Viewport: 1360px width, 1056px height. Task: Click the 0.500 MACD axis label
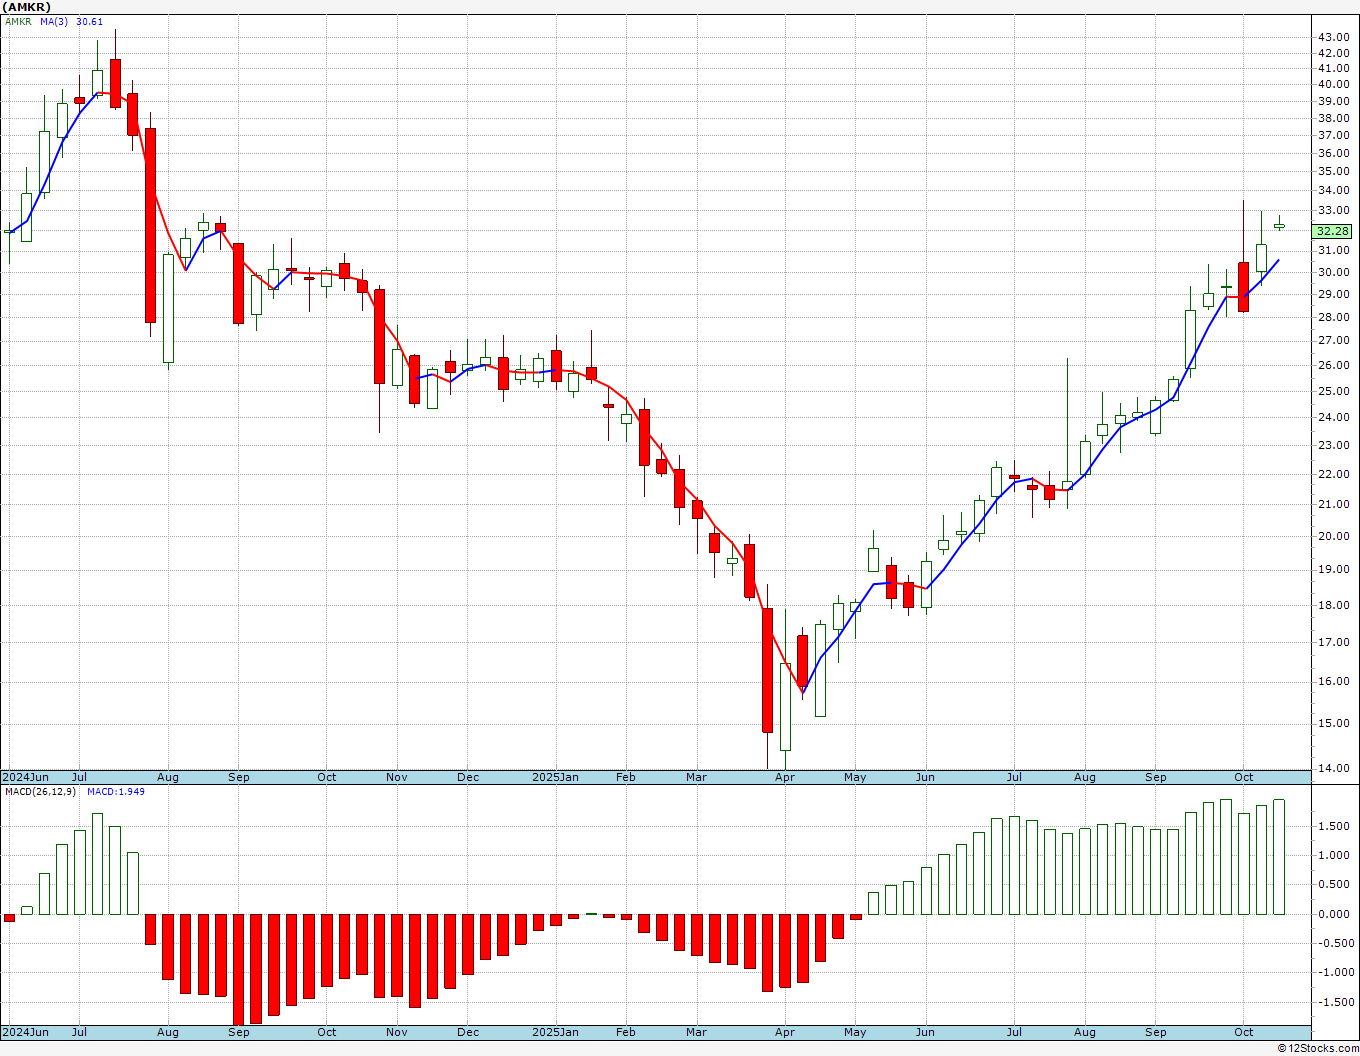1333,884
